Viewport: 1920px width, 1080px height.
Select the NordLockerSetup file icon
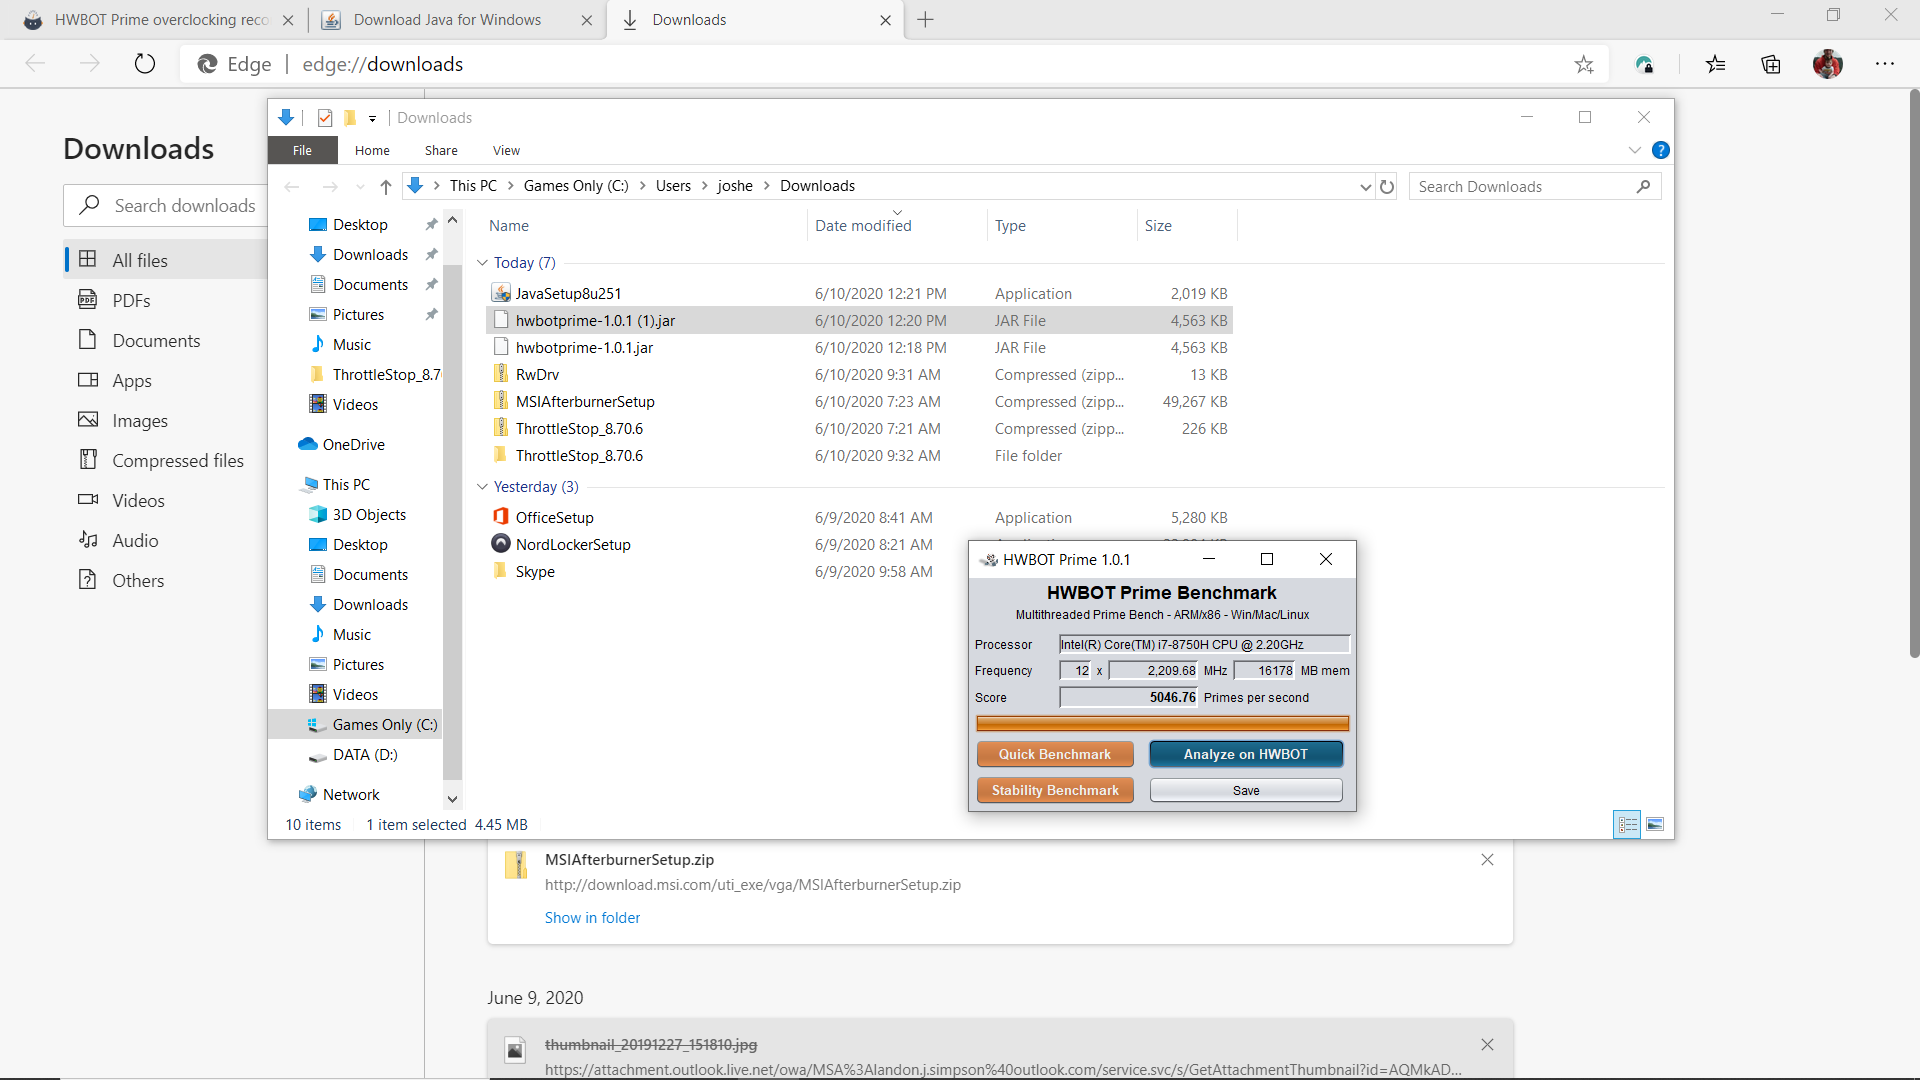tap(501, 543)
